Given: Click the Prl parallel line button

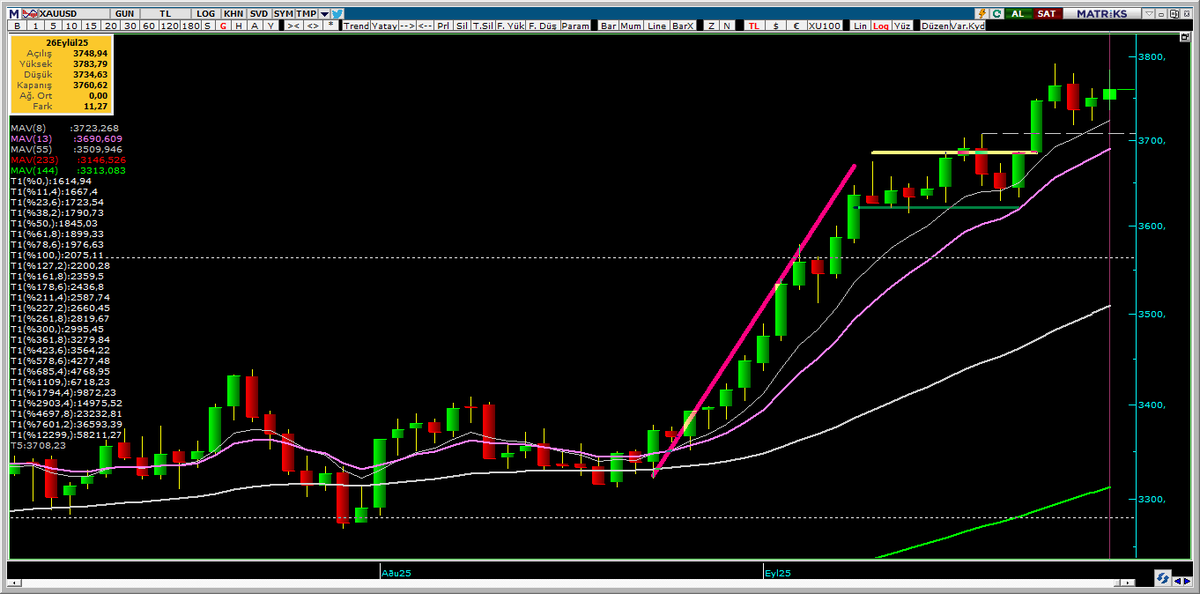Looking at the screenshot, I should [443, 26].
